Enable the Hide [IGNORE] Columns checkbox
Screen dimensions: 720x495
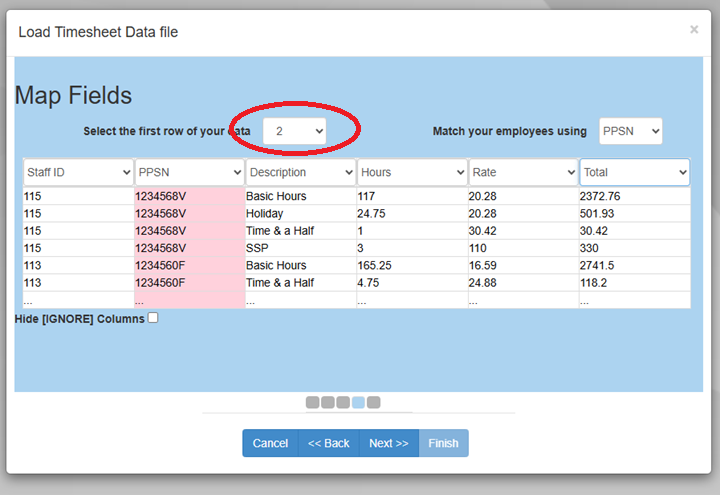click(x=153, y=318)
